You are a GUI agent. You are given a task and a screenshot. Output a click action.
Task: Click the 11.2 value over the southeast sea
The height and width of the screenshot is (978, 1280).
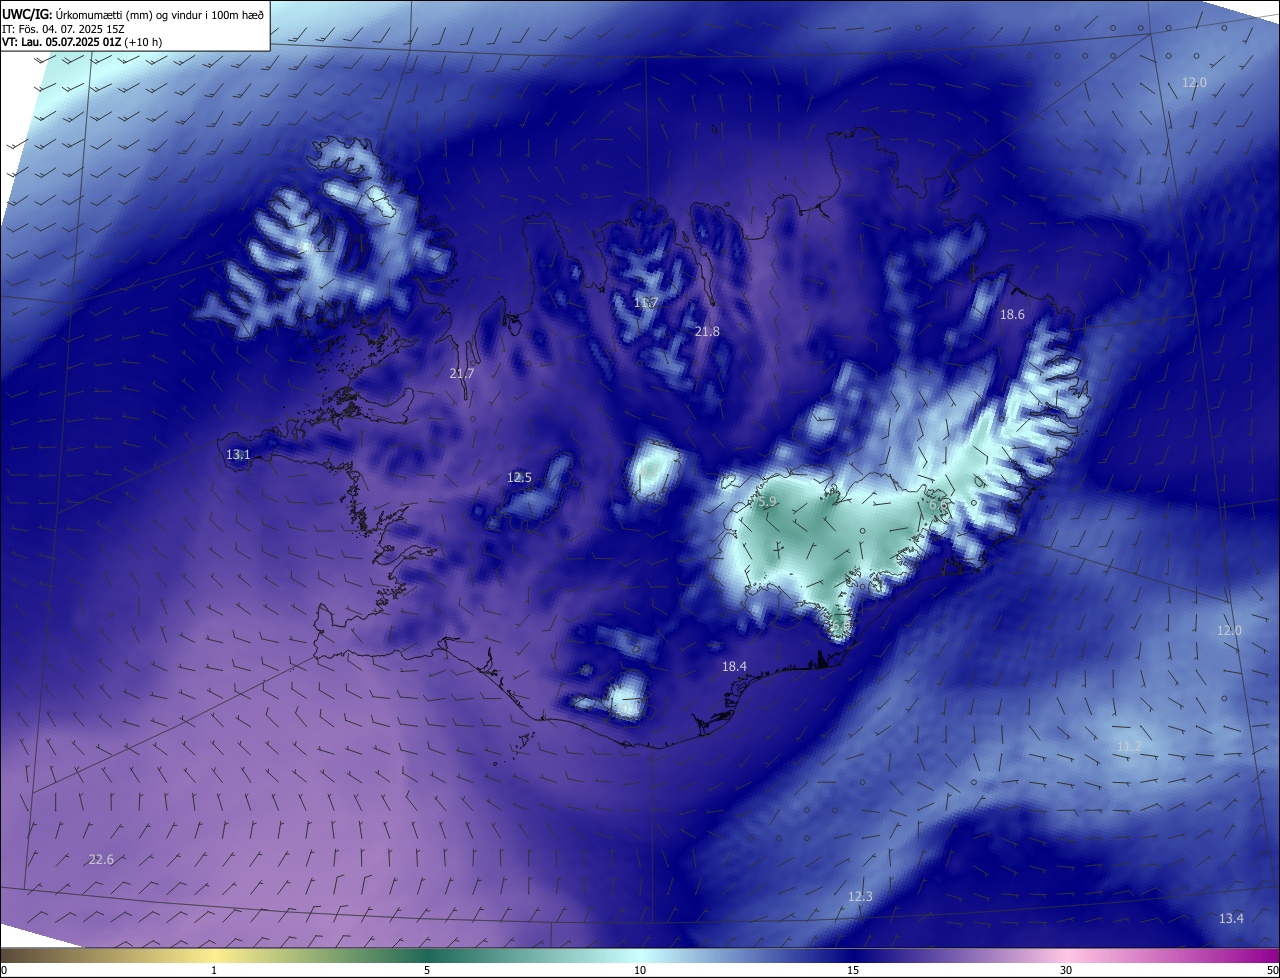tap(1129, 747)
